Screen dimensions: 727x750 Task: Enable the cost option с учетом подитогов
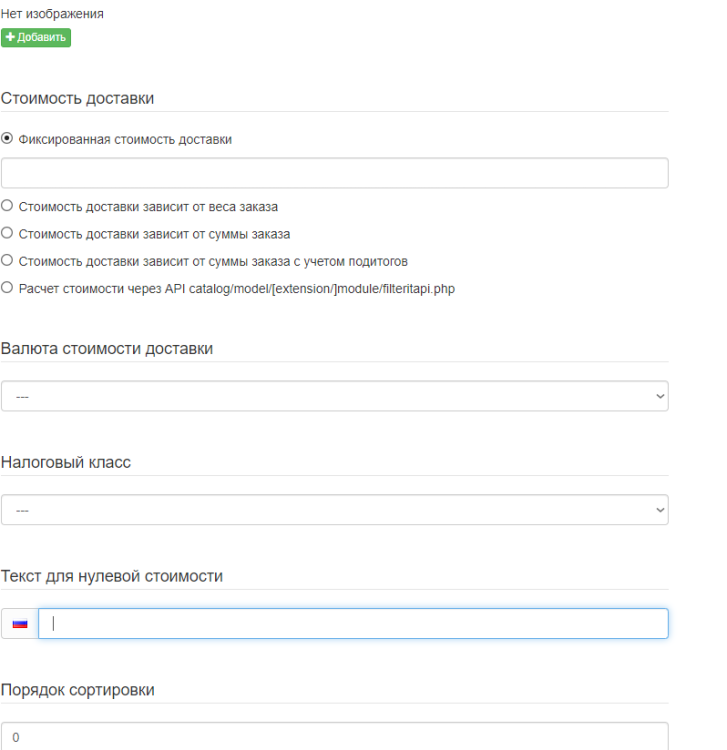(x=8, y=261)
